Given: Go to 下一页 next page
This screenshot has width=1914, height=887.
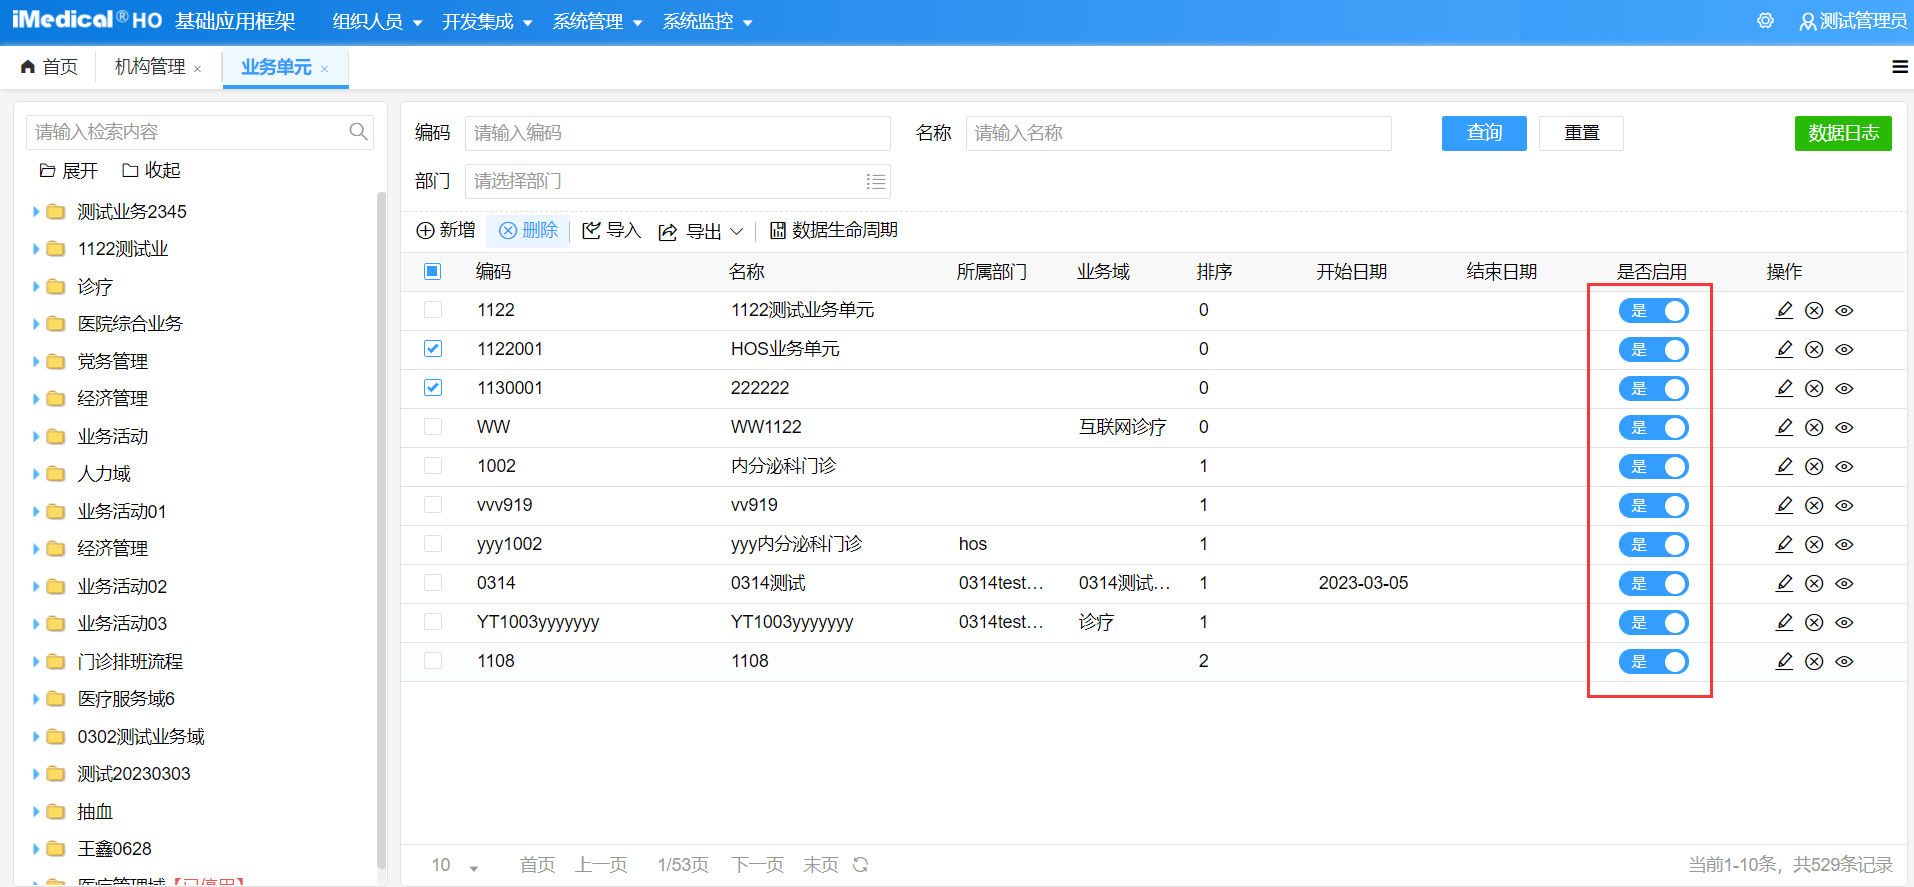Looking at the screenshot, I should pos(757,865).
